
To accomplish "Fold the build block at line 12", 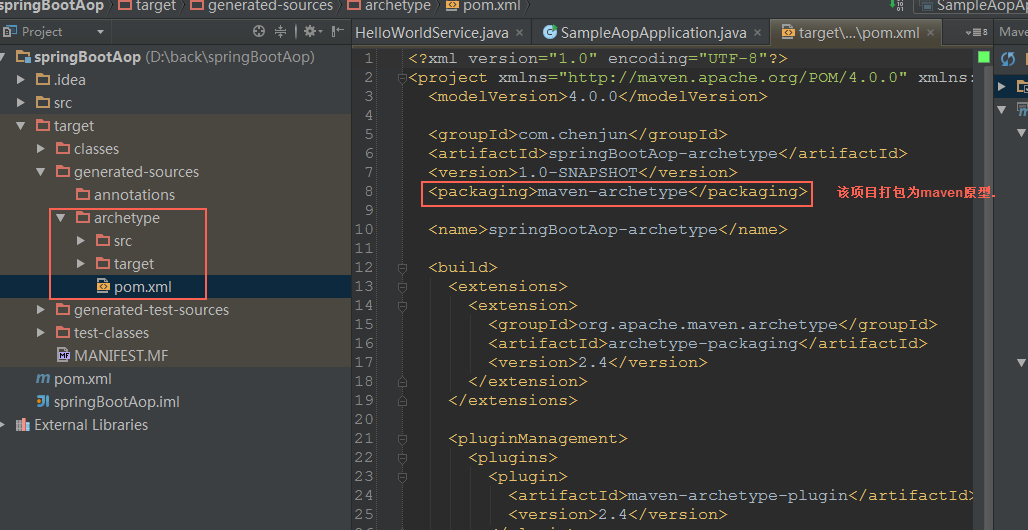I will point(402,268).
